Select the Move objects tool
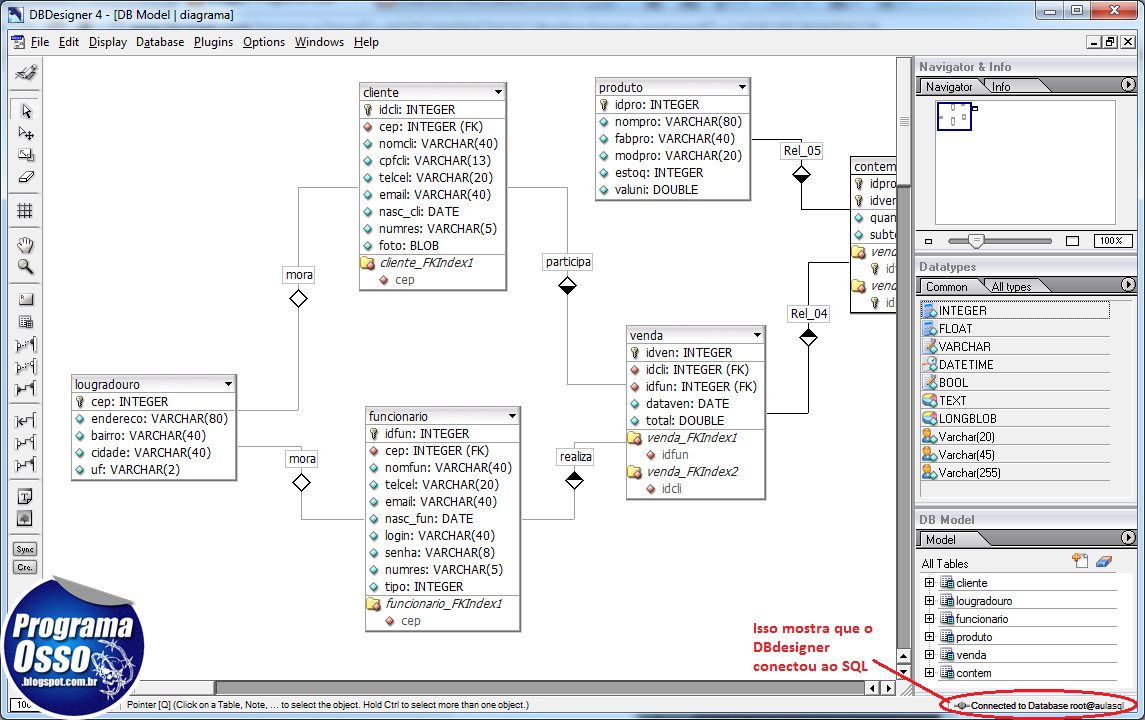Screen dimensions: 1145x720 click(x=26, y=133)
